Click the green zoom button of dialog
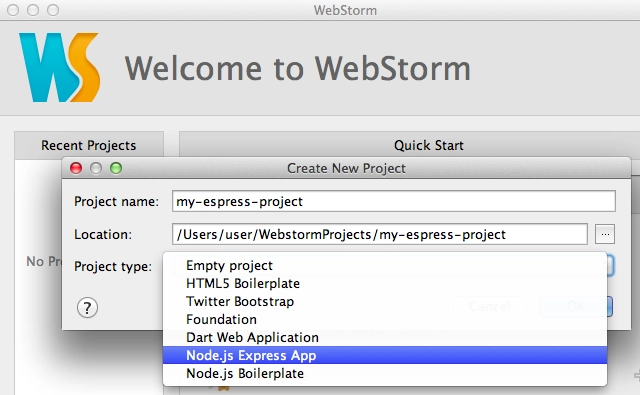This screenshot has width=640, height=395. point(116,168)
